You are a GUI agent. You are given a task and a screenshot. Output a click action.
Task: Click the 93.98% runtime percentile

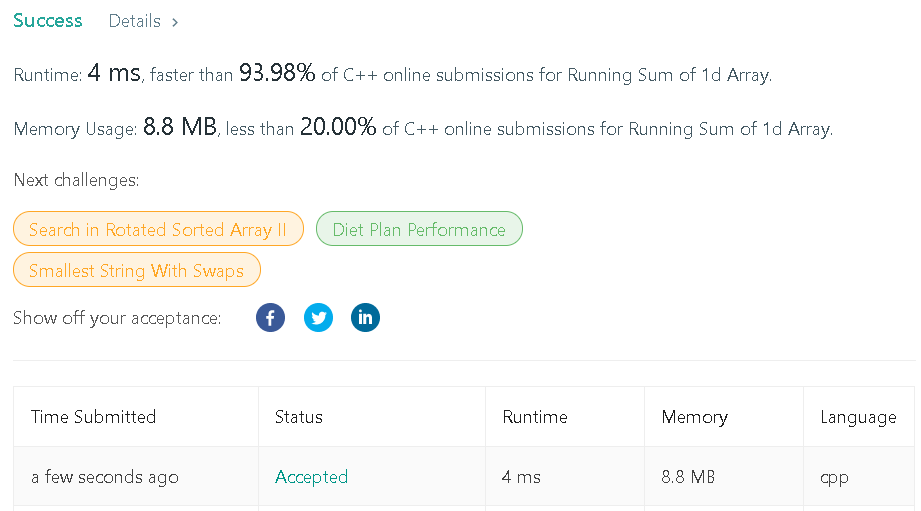[277, 73]
